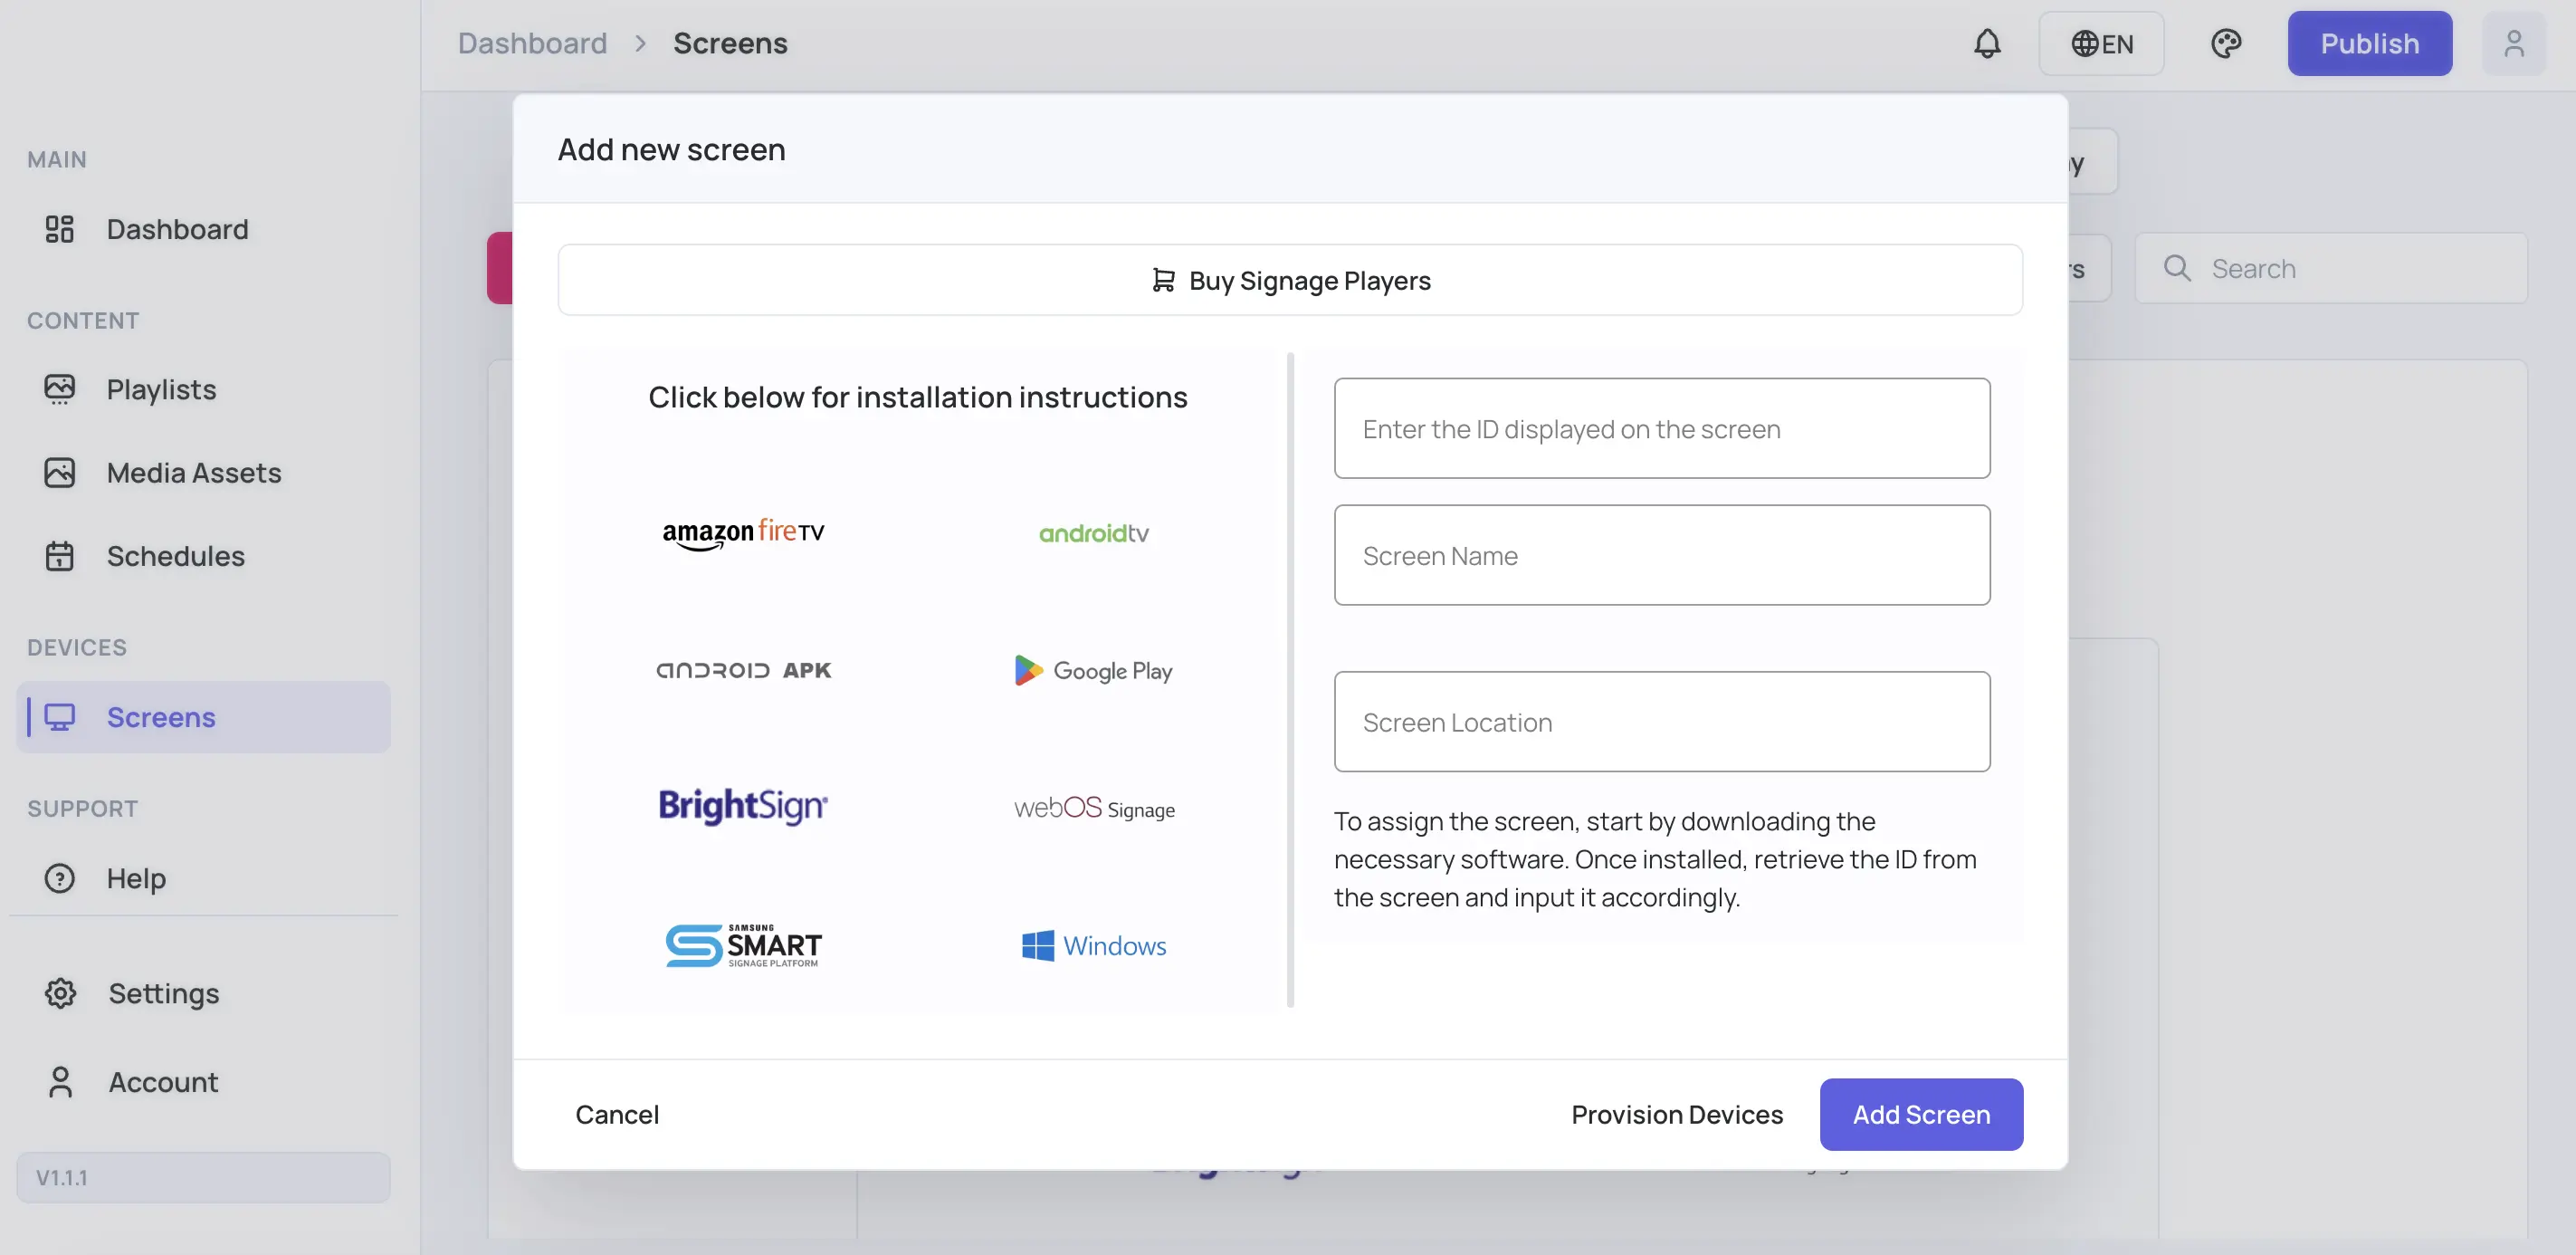2576x1255 pixels.
Task: Open the EN language selector
Action: [x=2102, y=44]
